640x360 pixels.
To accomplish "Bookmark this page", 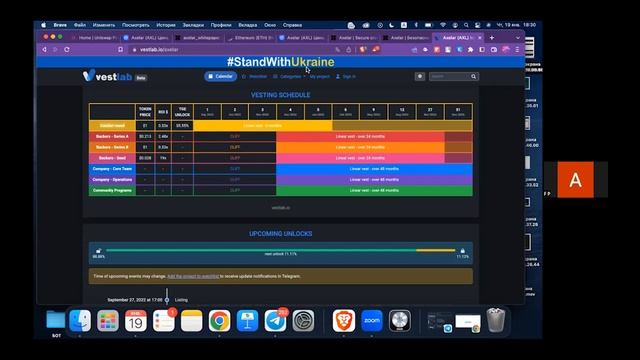I will tap(120, 49).
